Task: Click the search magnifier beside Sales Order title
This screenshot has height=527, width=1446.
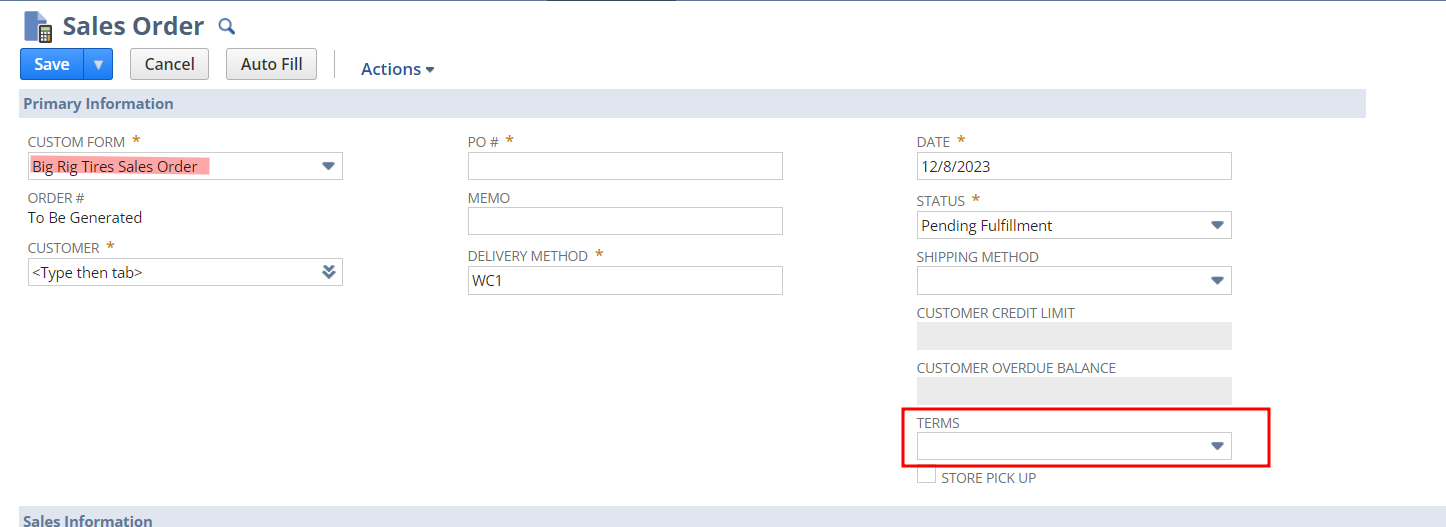Action: (227, 26)
